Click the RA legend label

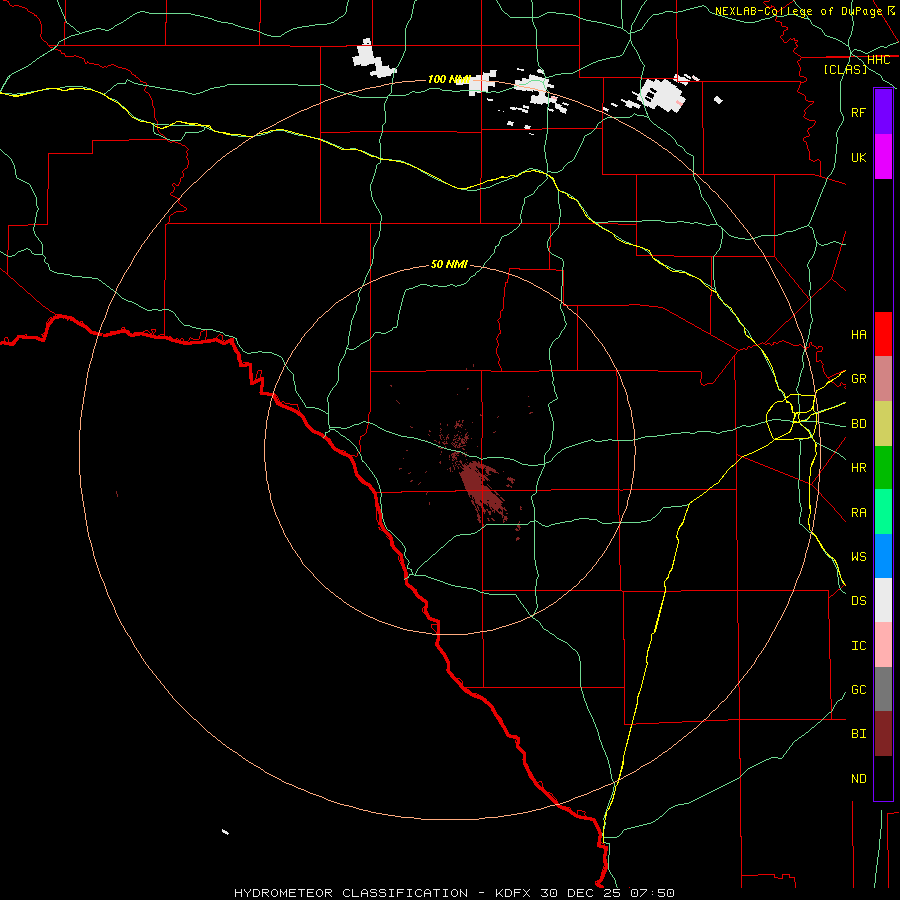pos(858,512)
